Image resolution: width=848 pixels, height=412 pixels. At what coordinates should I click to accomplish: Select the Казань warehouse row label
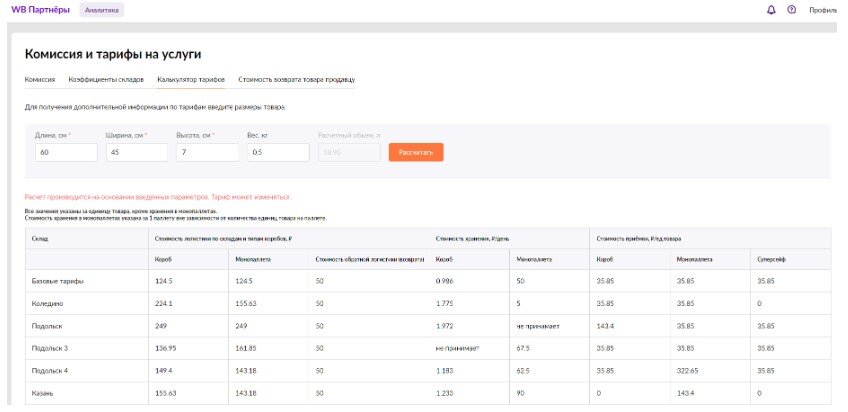(x=43, y=394)
